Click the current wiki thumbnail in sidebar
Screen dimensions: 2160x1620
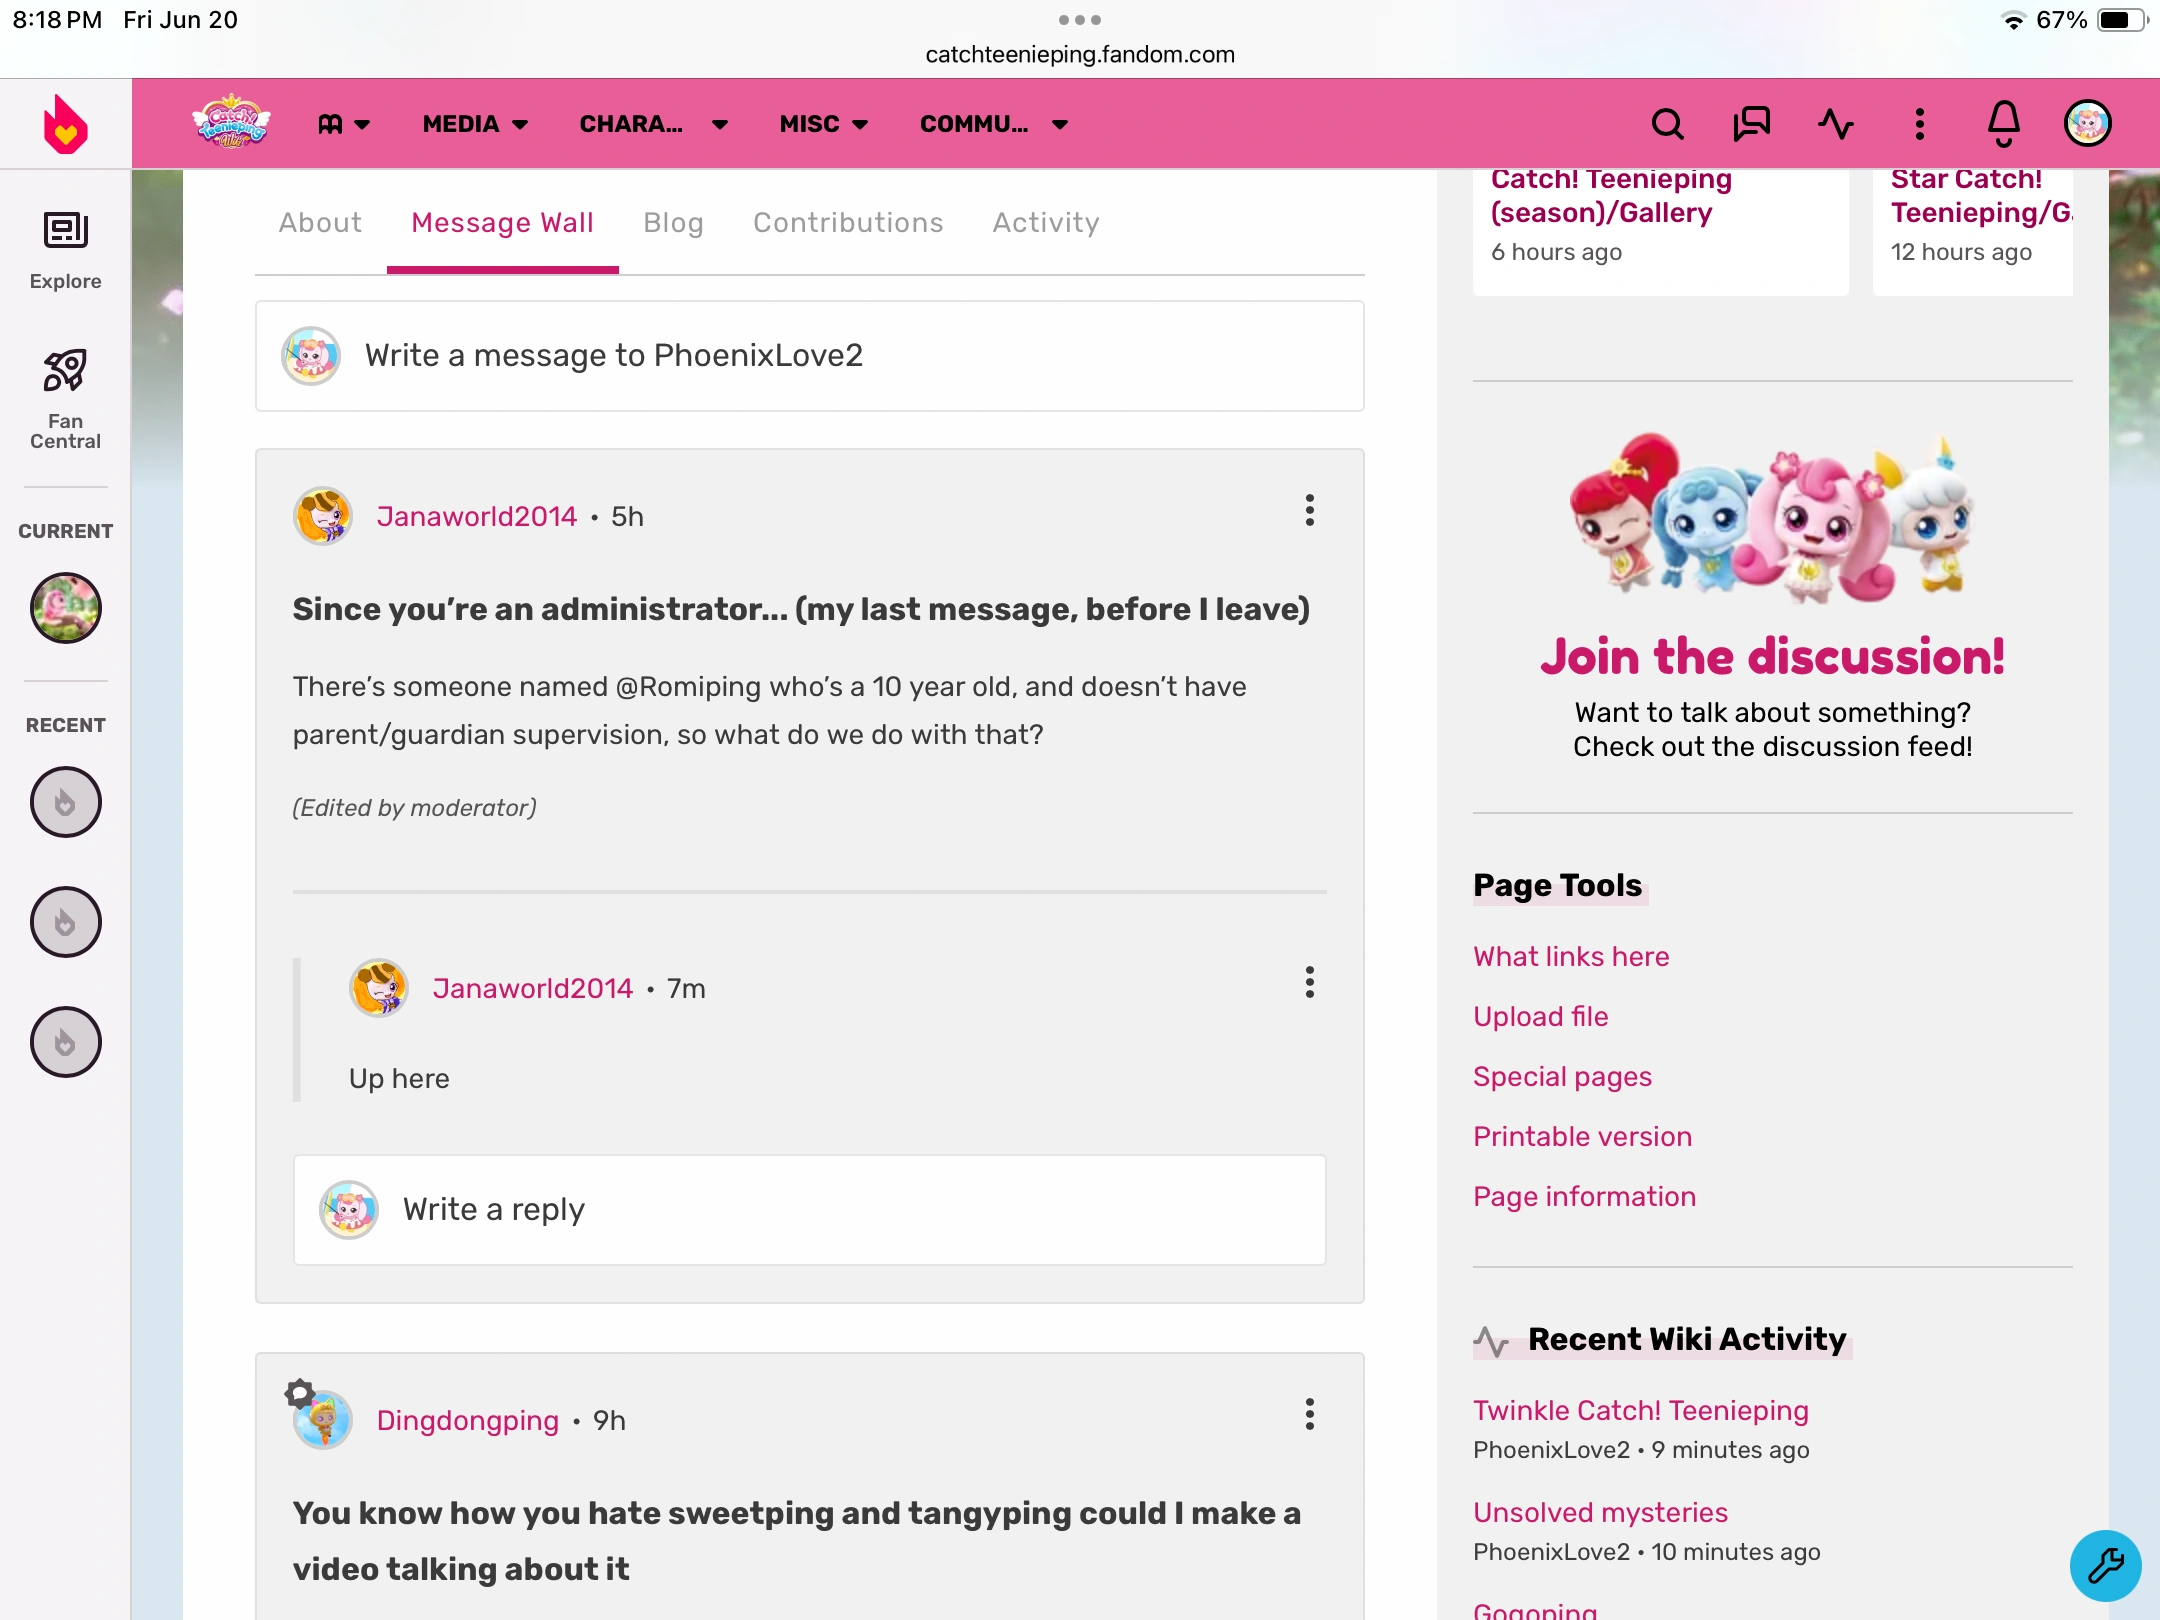[65, 608]
